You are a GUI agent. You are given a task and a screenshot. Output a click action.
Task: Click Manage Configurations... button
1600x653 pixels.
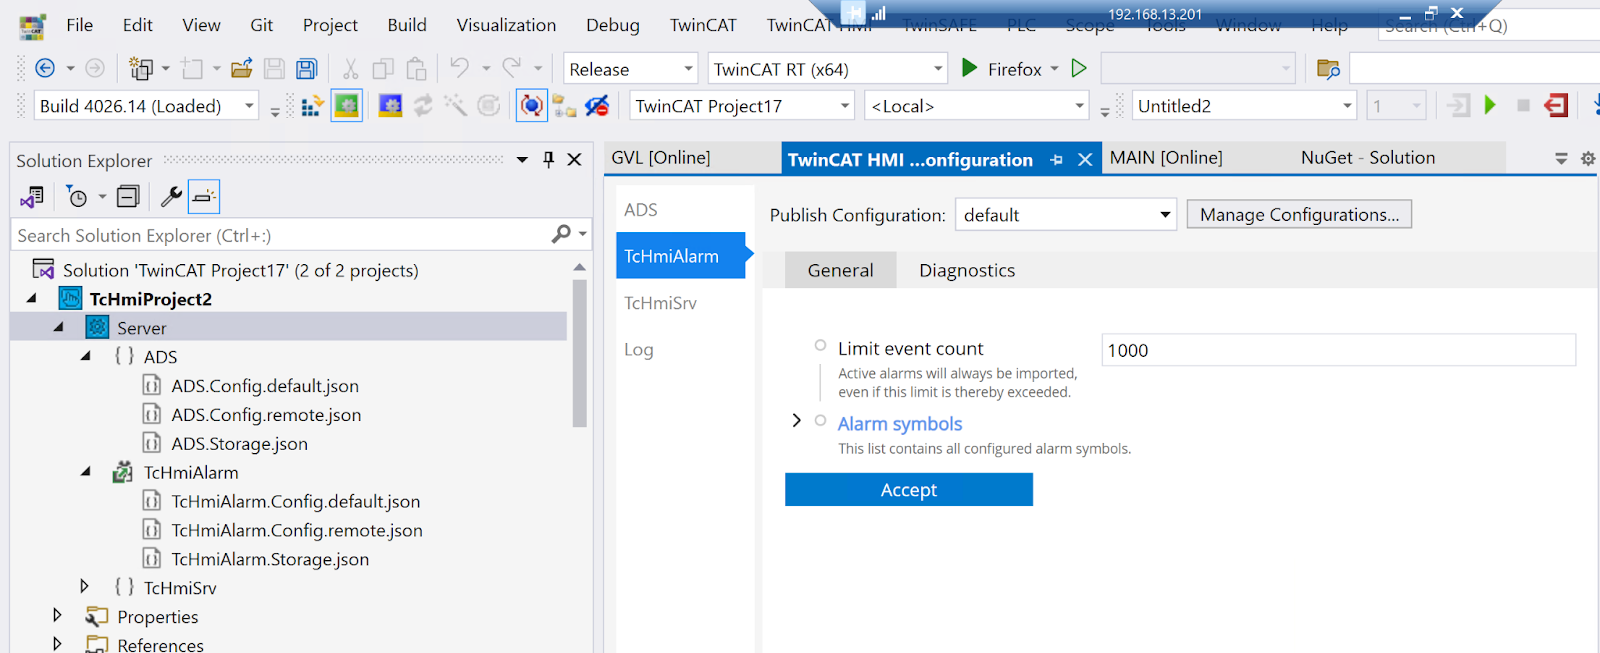[x=1299, y=215]
